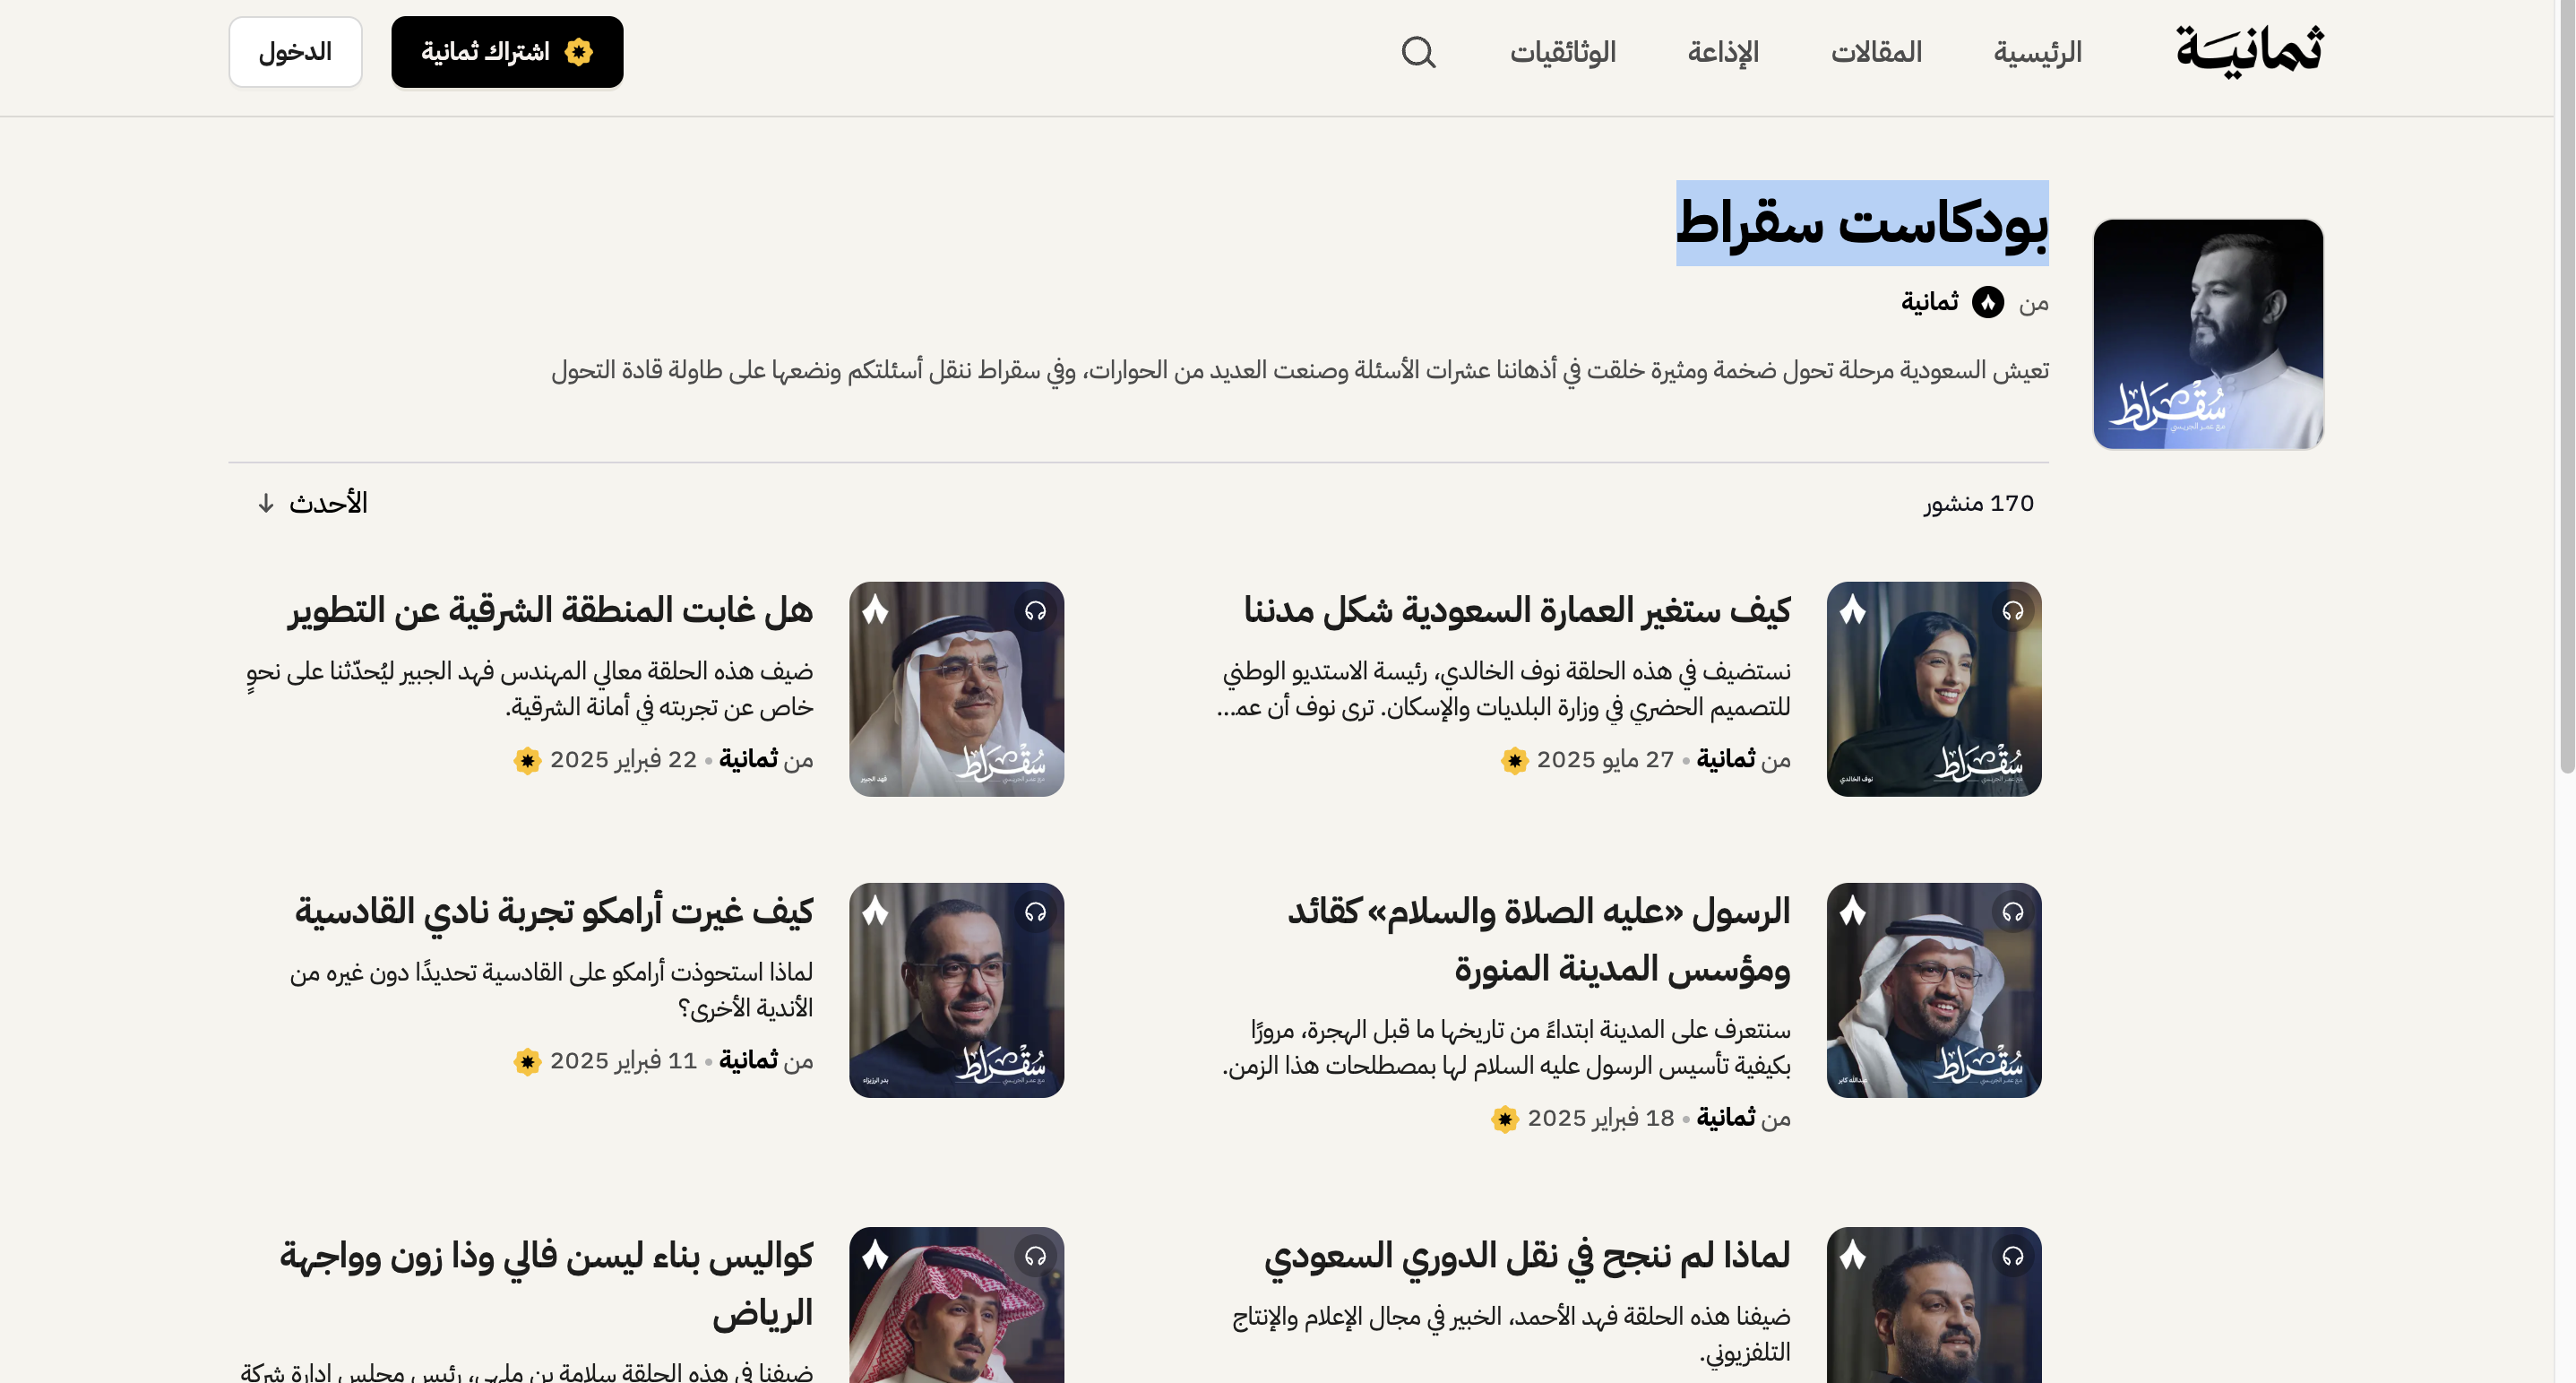
Task: Open episode كيف غيرت أرامكو تجربة نادي القادسية
Action: click(x=554, y=912)
